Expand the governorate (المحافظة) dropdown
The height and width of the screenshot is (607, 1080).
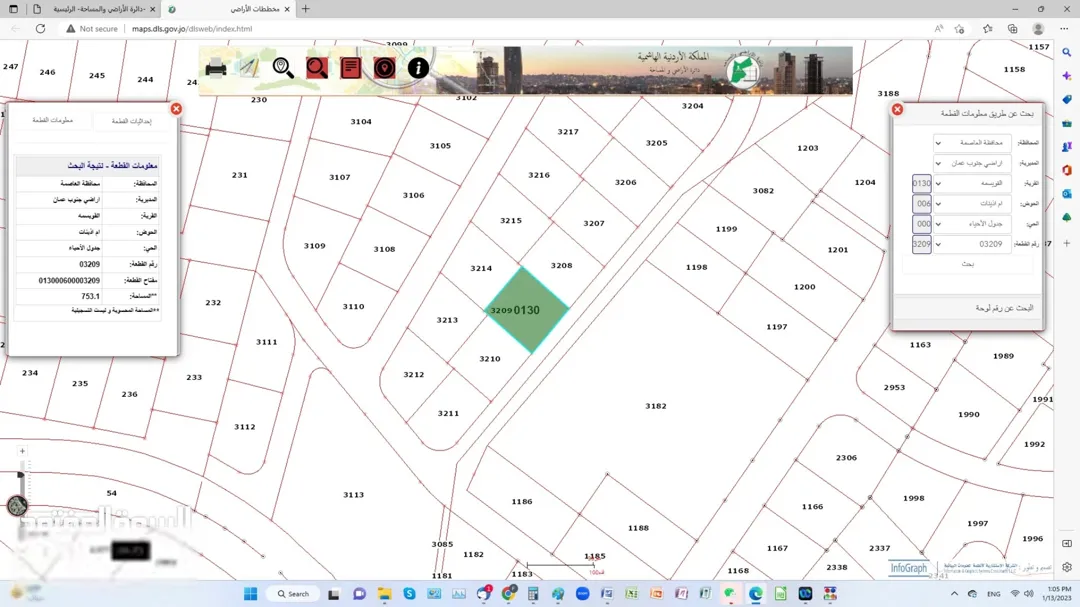tap(972, 143)
